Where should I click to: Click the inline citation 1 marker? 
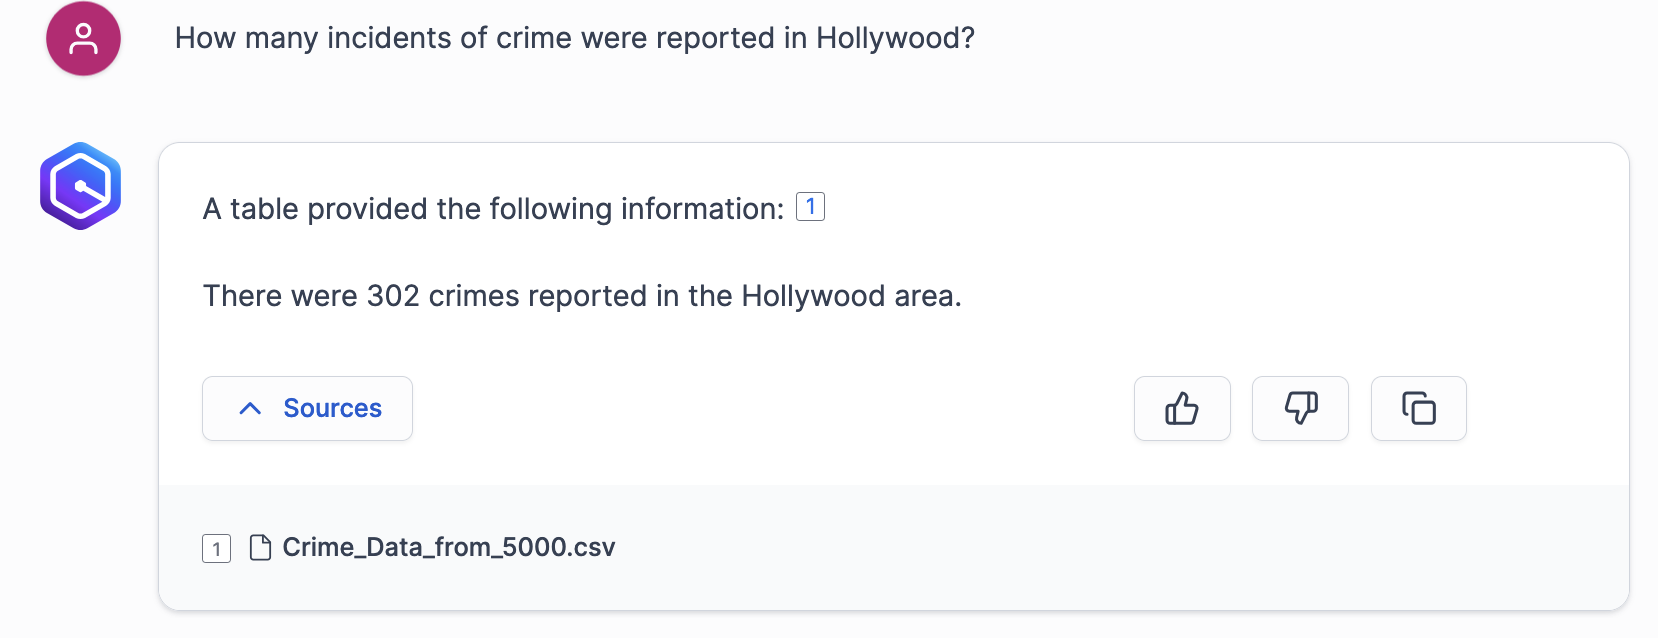click(x=810, y=206)
